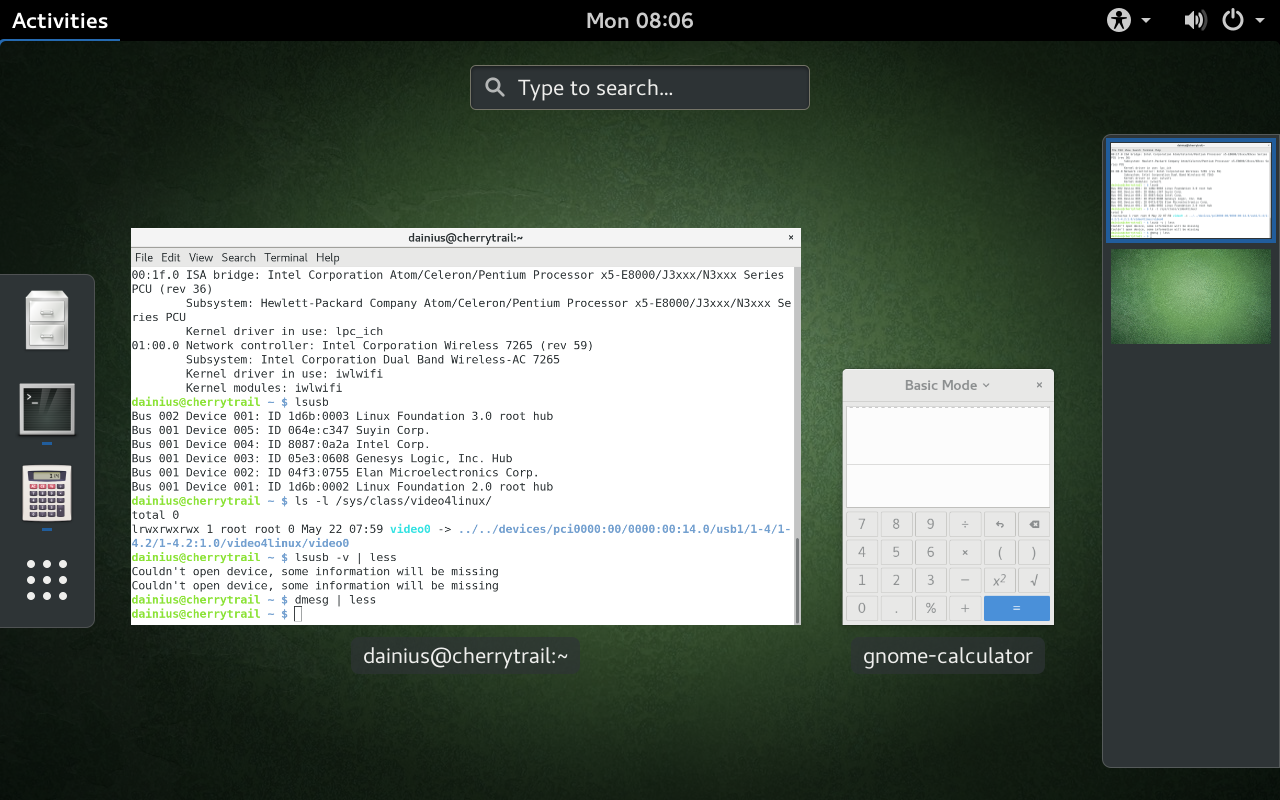Open the terminal's Search menu

[x=238, y=257]
